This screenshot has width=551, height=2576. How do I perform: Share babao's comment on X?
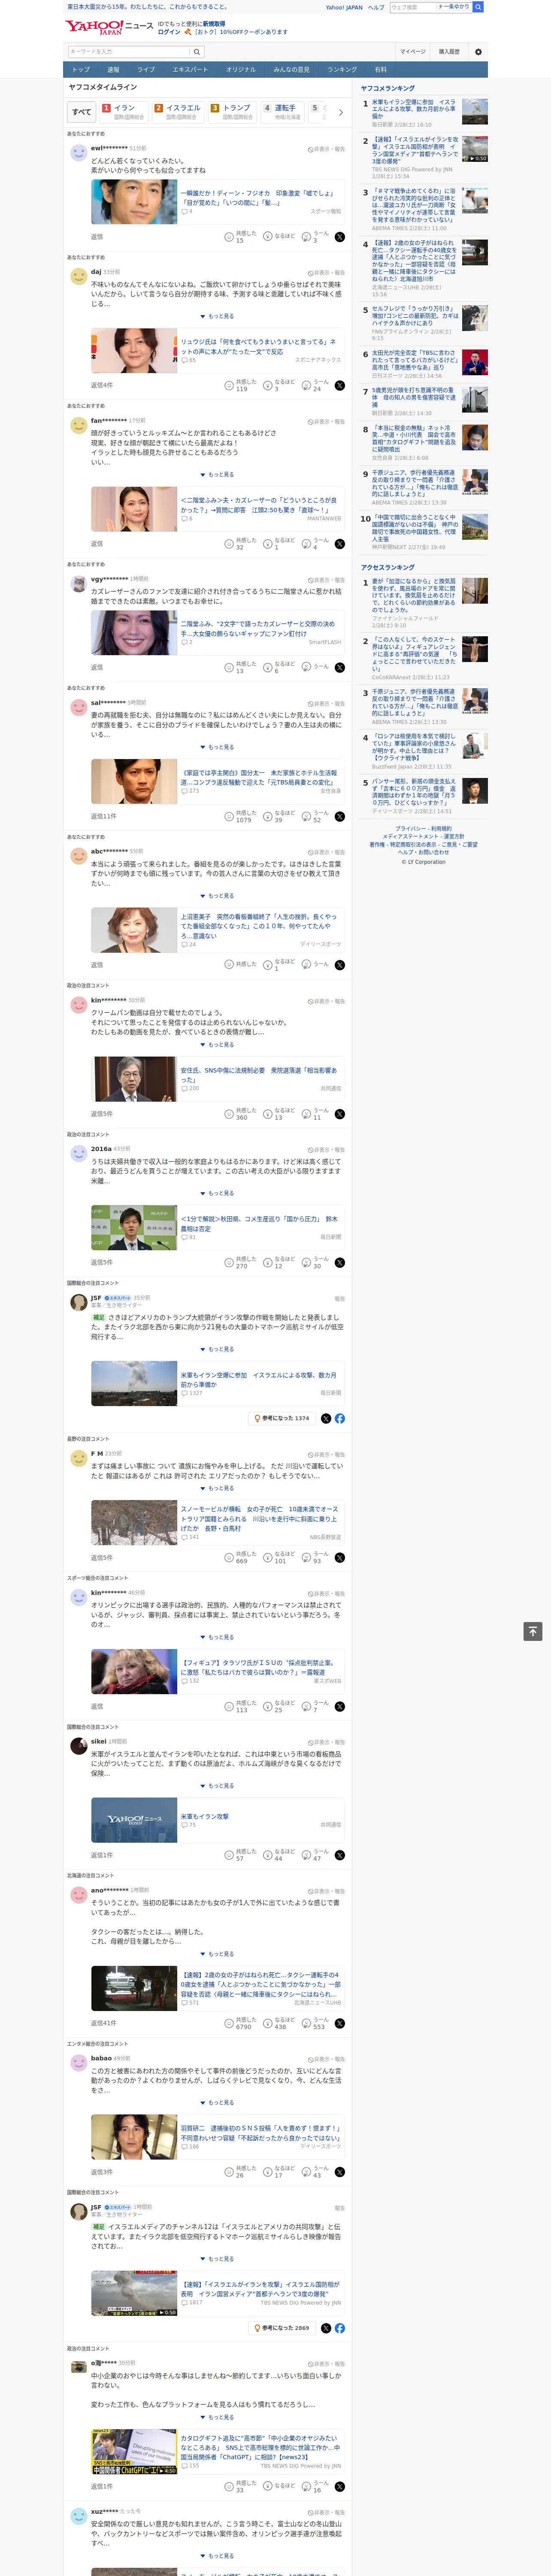click(340, 2172)
